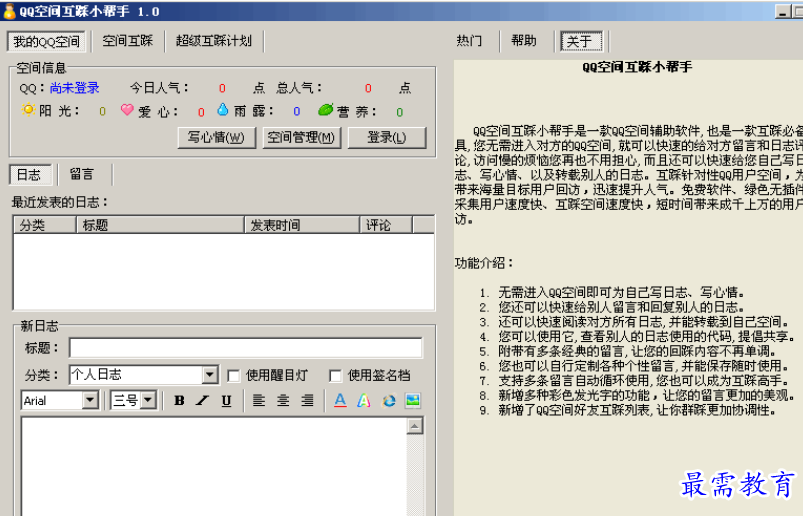Click the 功能介绍 heading text
The height and width of the screenshot is (516, 803).
(x=483, y=263)
